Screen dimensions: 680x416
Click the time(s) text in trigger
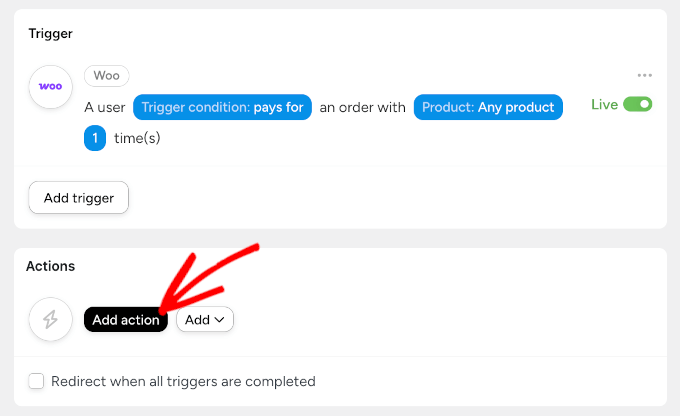(137, 138)
